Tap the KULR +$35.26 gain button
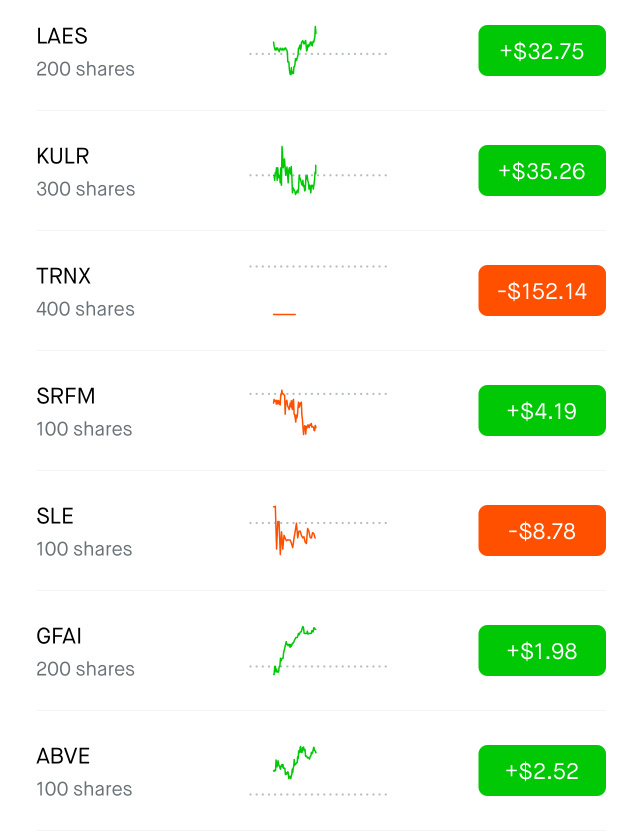Screen dimensions: 642x834 542,171
